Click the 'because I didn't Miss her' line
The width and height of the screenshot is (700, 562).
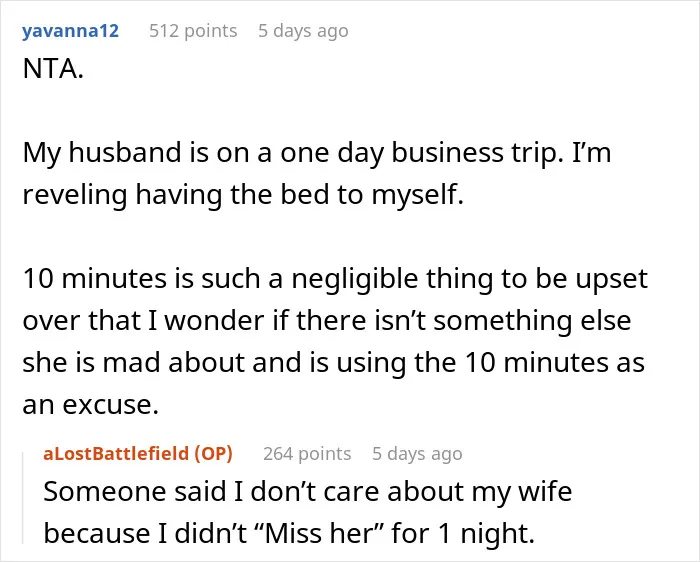(x=289, y=533)
